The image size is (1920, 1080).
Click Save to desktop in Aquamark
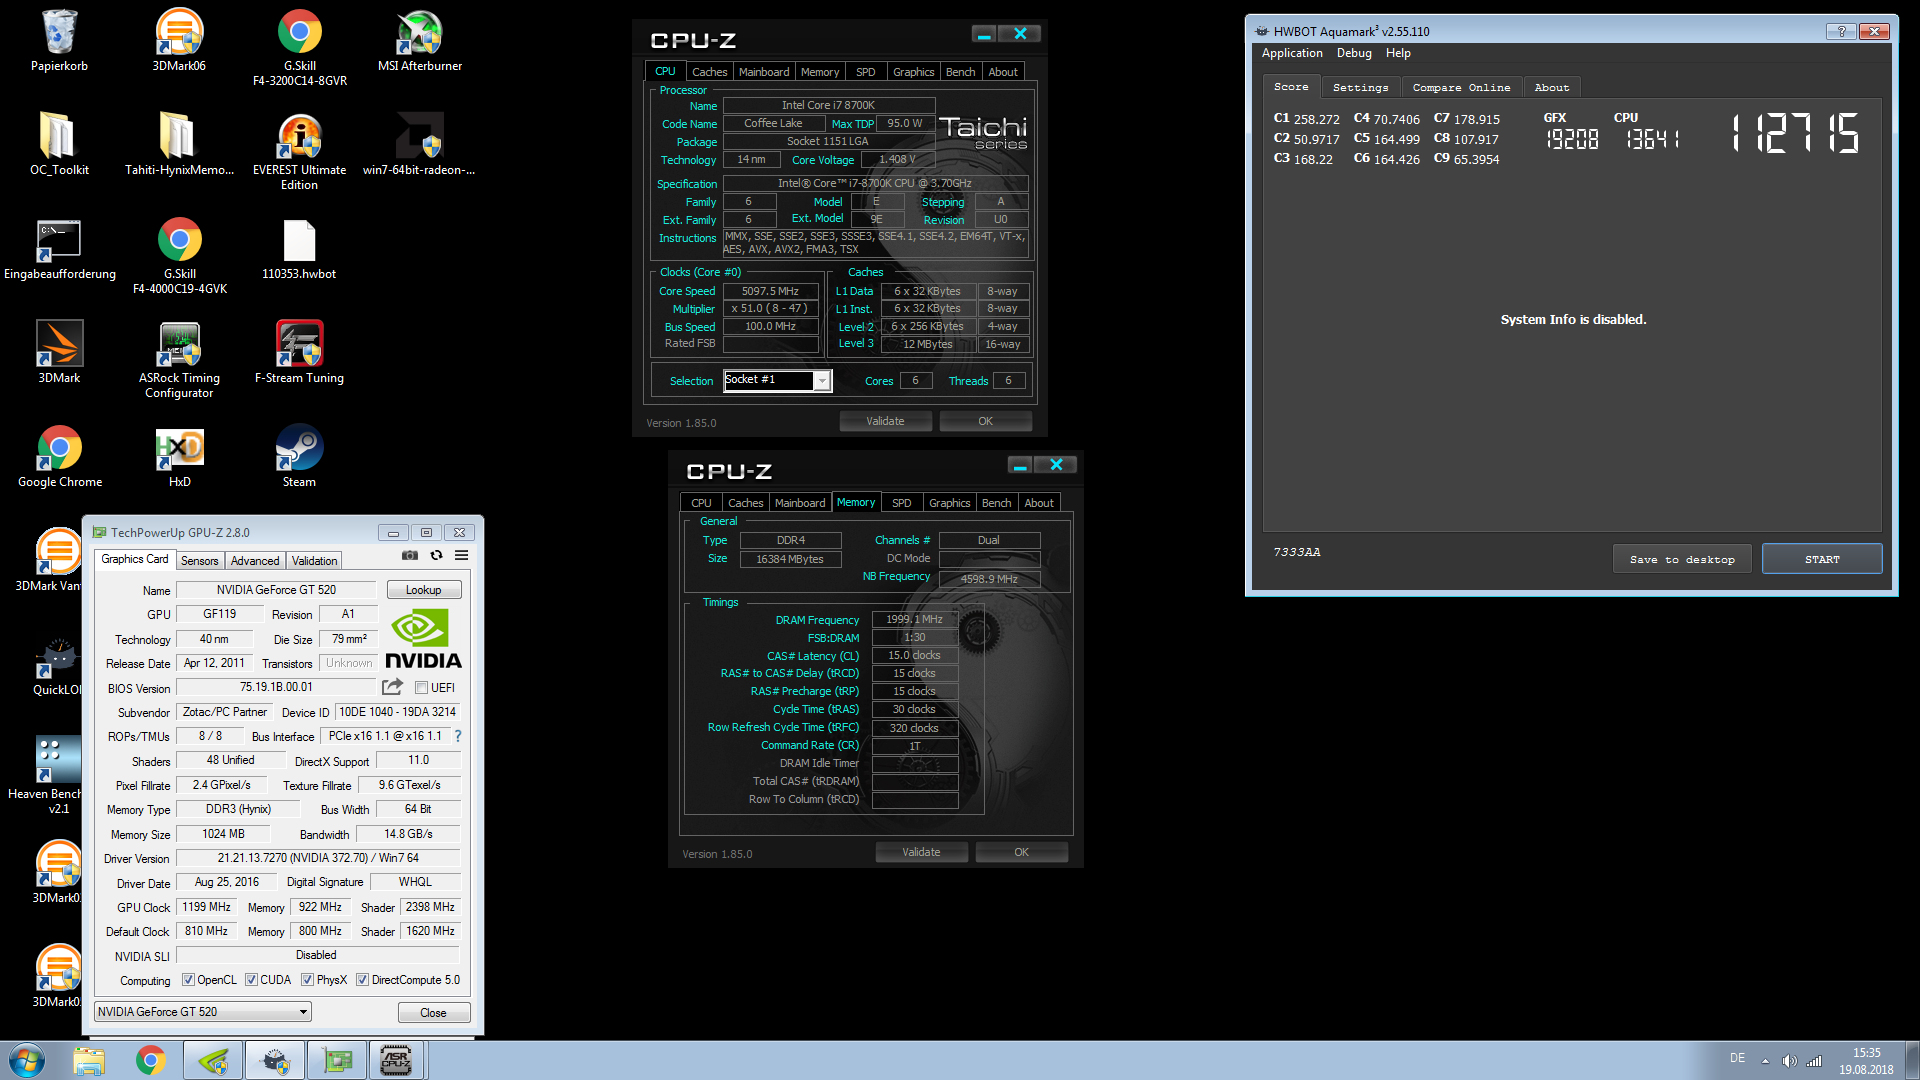(x=1682, y=559)
